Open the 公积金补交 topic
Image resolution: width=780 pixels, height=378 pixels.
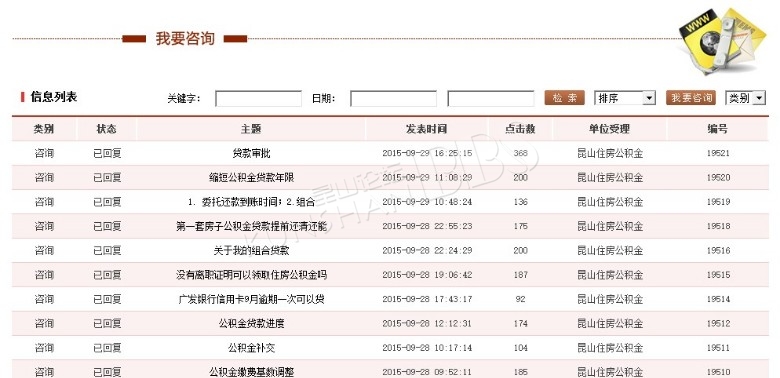click(251, 348)
